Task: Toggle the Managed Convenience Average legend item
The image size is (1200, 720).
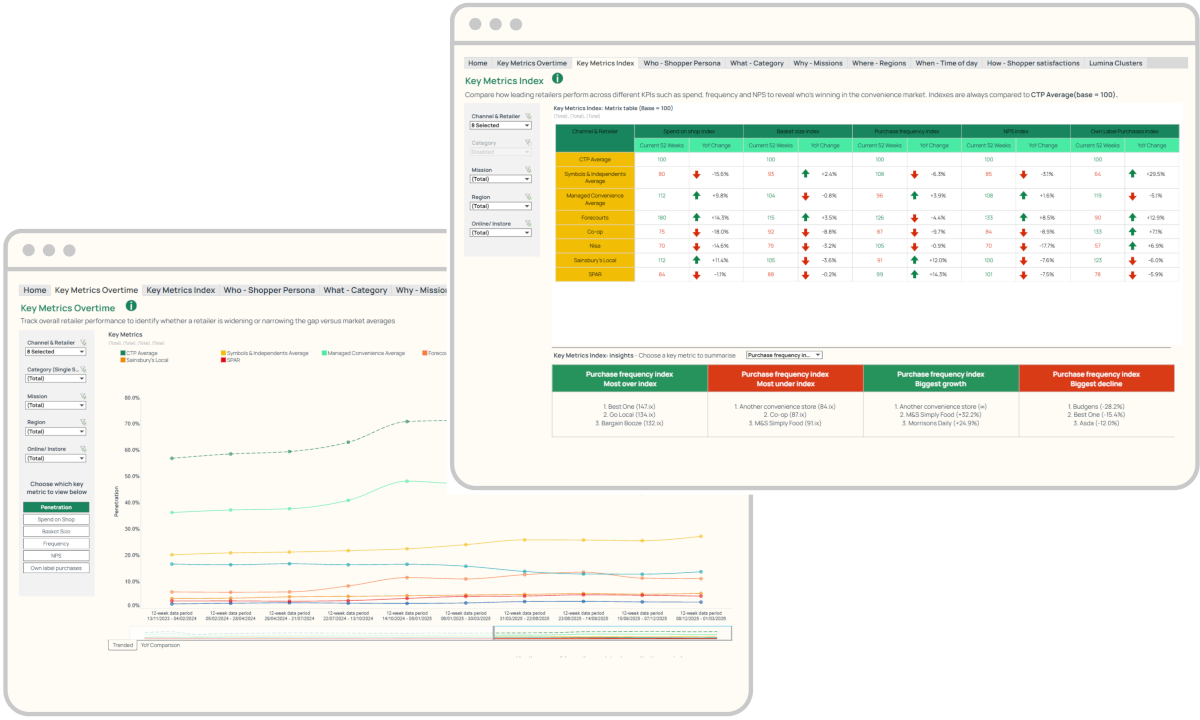Action: [362, 352]
